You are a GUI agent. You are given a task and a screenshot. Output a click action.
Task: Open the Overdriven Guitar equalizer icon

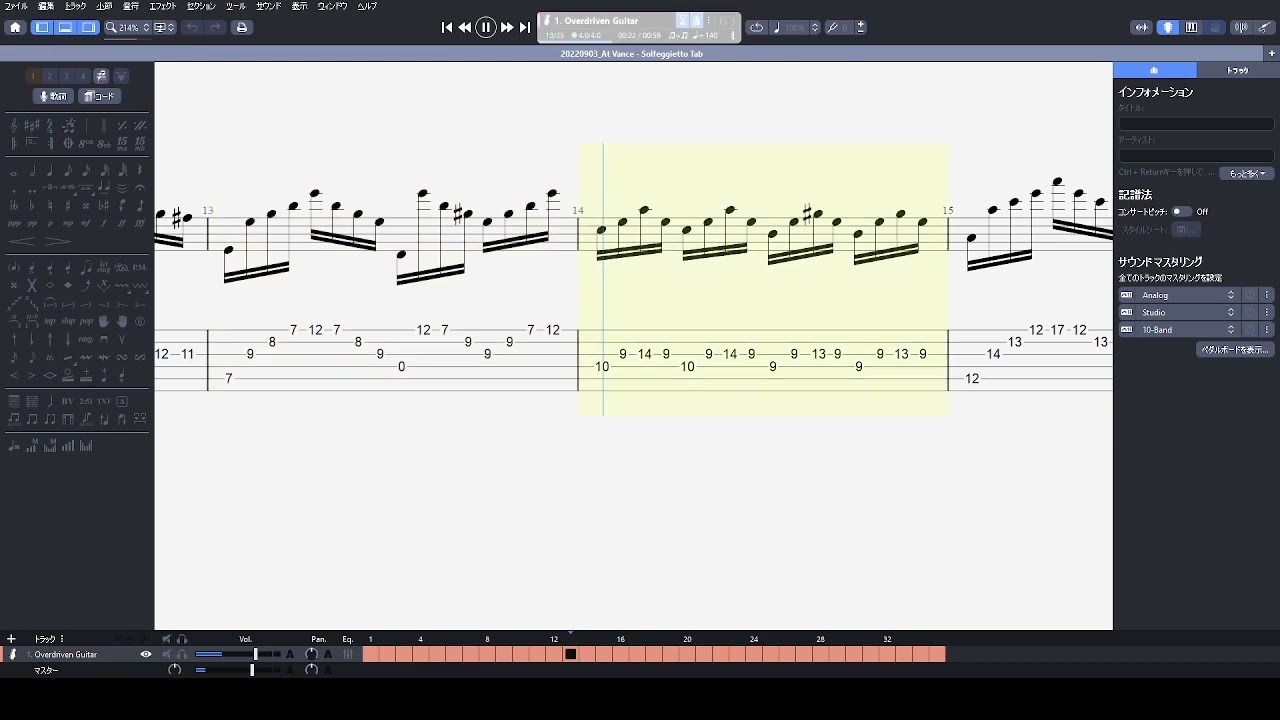pos(348,655)
